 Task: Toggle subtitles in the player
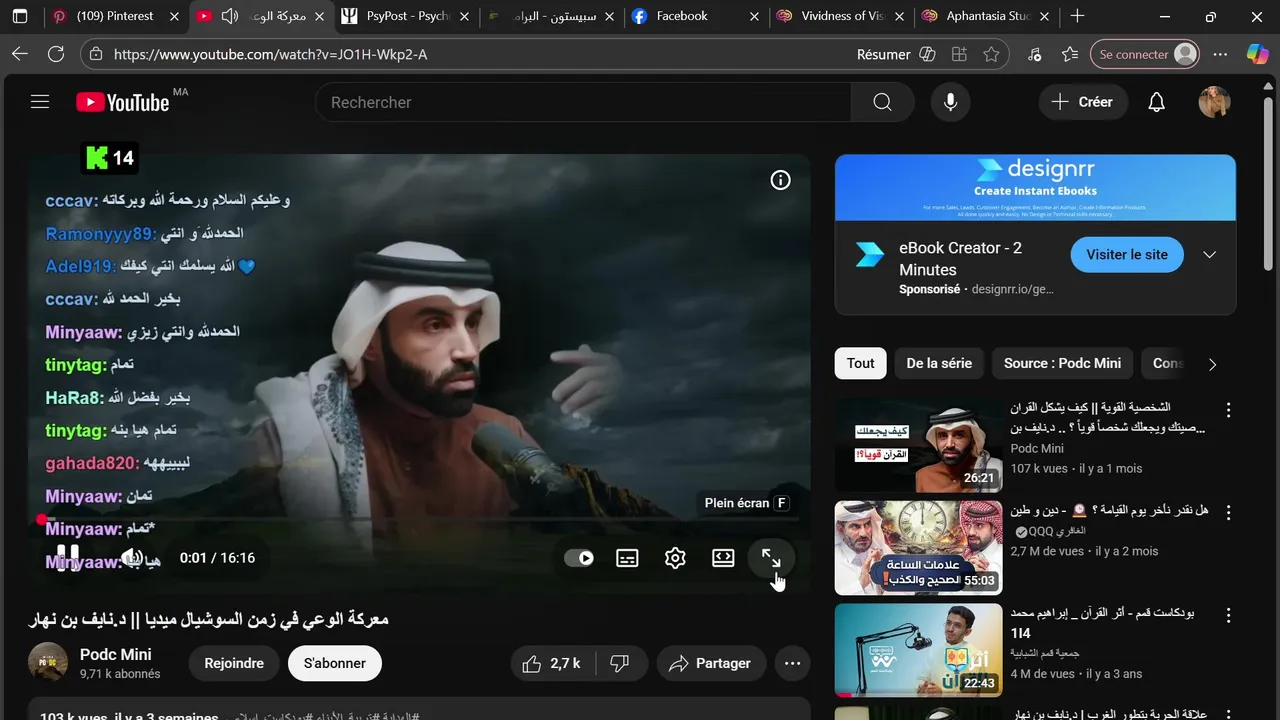pyautogui.click(x=627, y=558)
